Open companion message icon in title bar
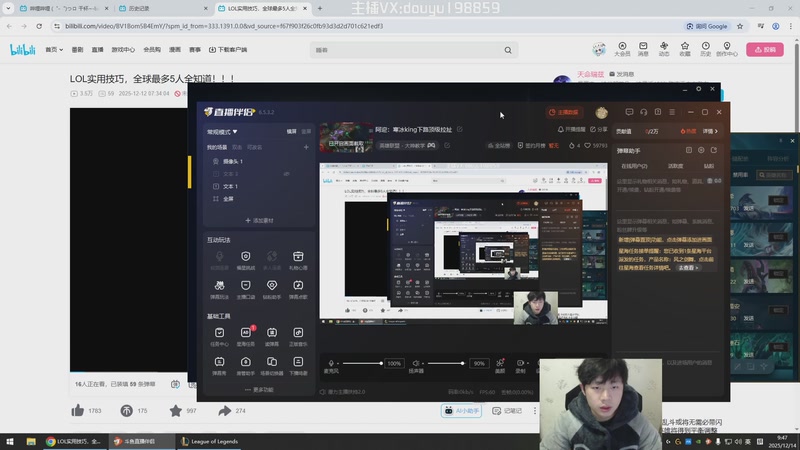 629,112
